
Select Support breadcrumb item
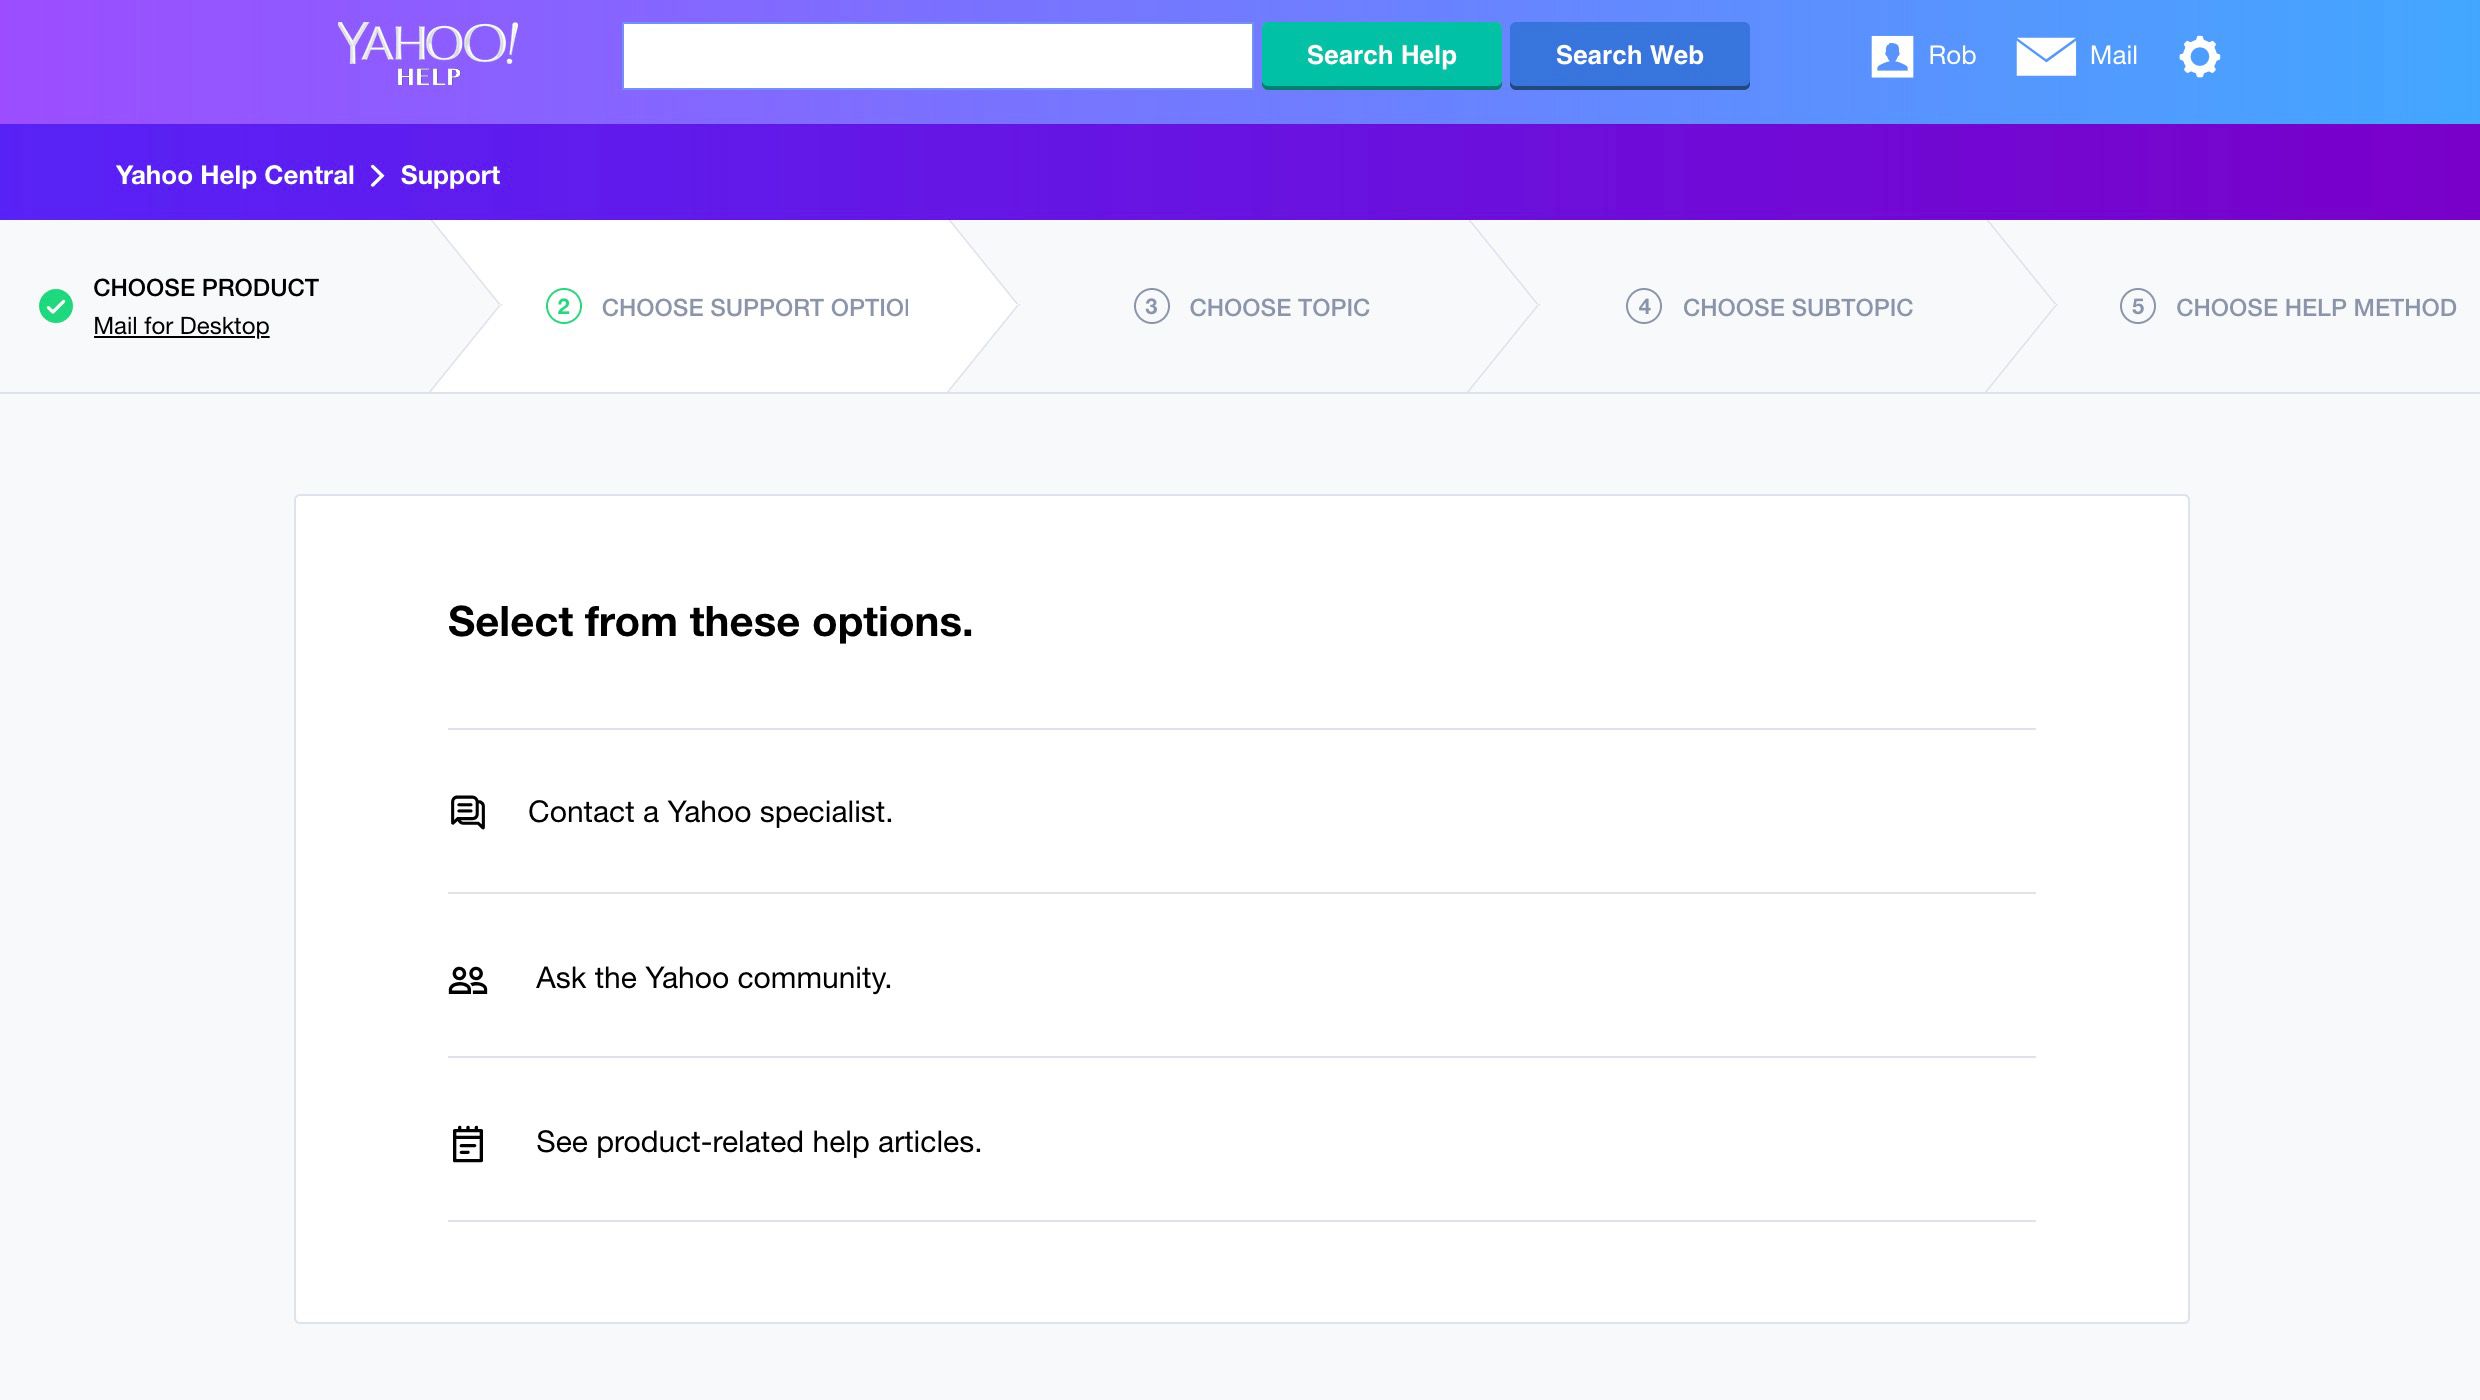pos(450,174)
